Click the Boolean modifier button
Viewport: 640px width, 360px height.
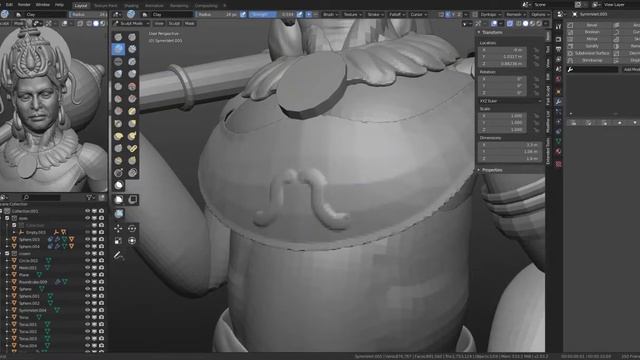click(592, 32)
